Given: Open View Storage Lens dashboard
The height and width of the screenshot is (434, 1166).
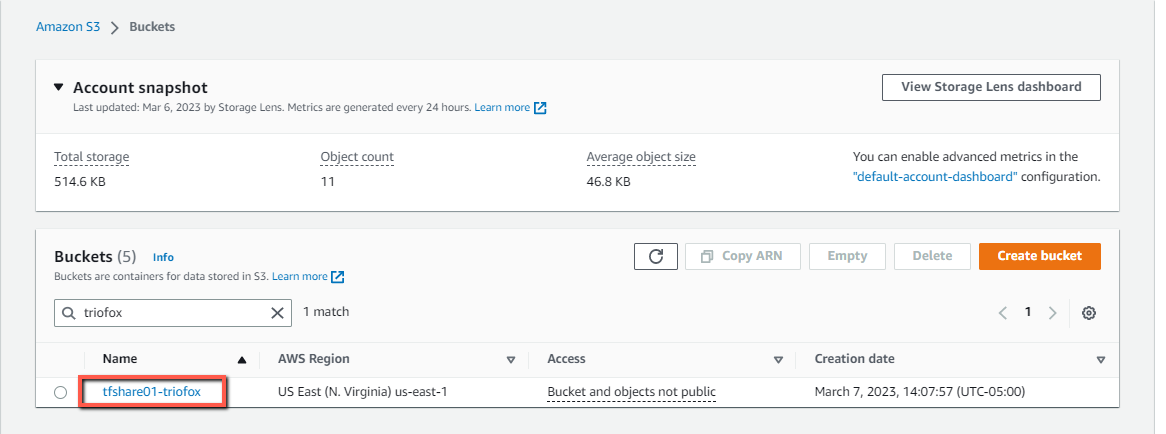Looking at the screenshot, I should tap(991, 87).
